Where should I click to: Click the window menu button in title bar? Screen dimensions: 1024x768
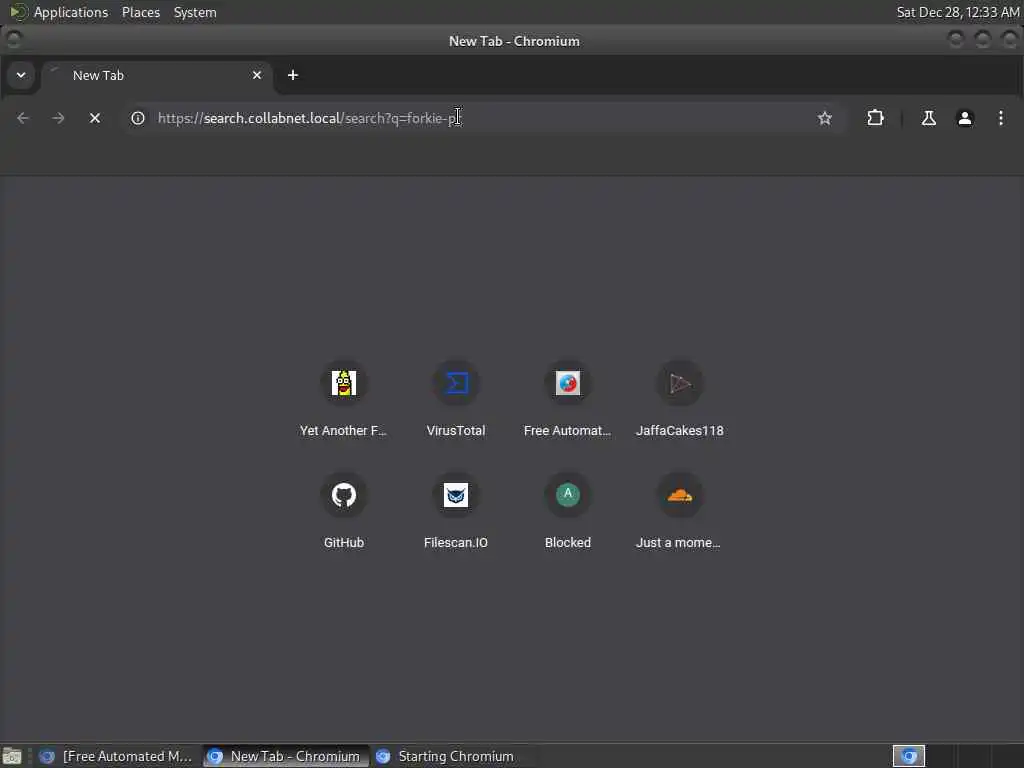(x=13, y=40)
